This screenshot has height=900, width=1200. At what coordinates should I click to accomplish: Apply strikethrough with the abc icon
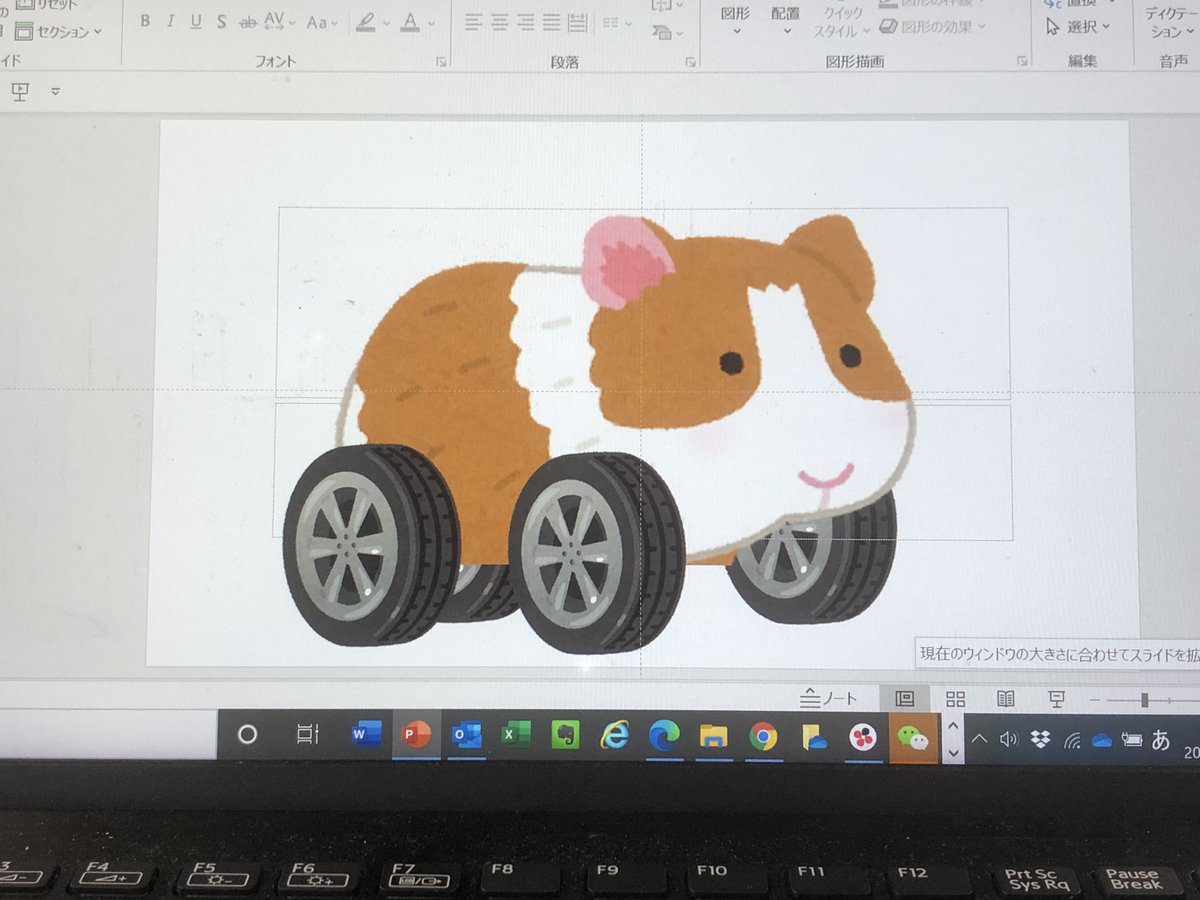tap(248, 22)
